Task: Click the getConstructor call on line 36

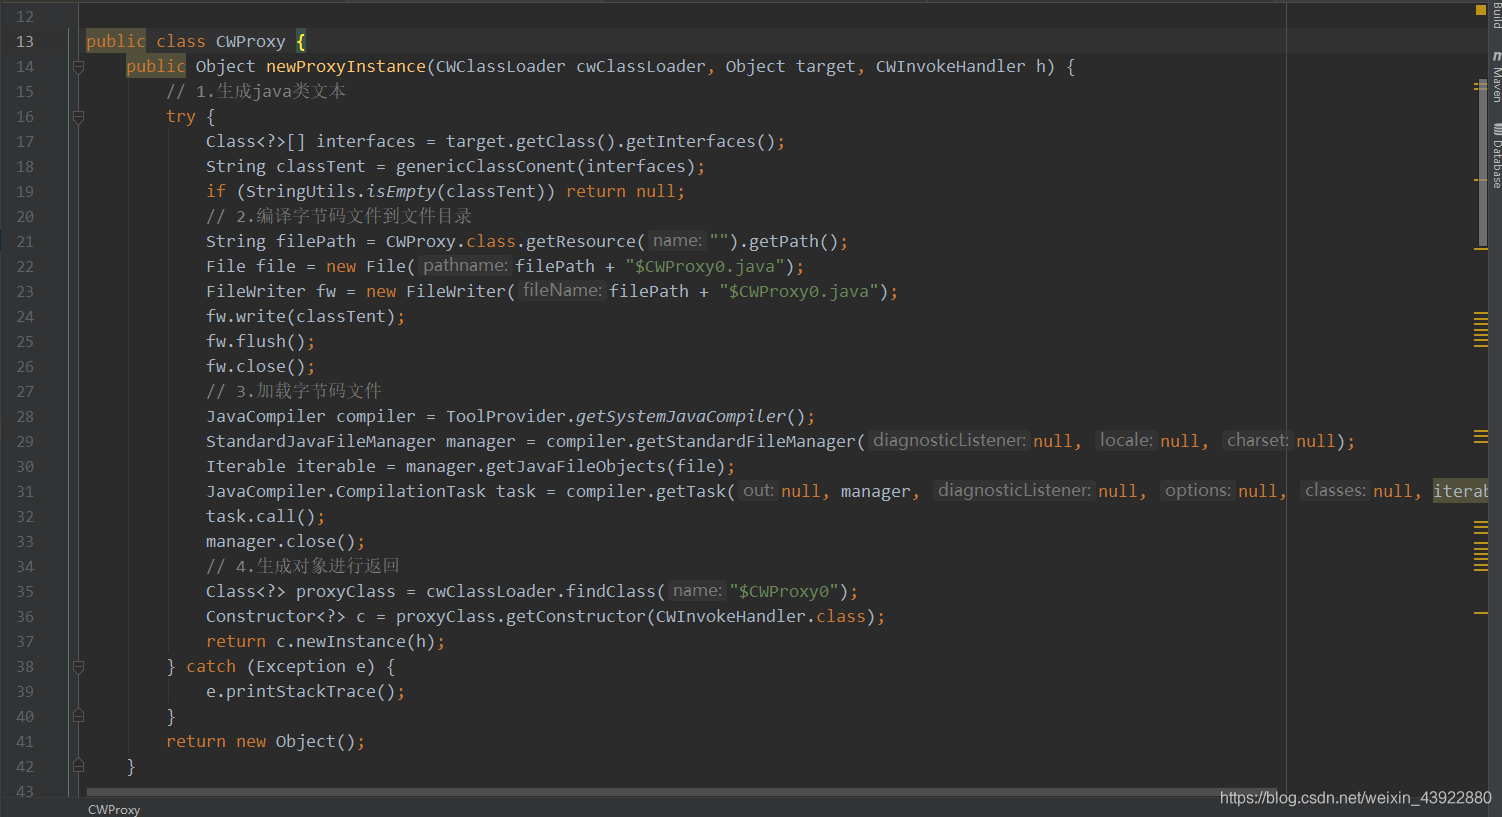Action: click(576, 617)
